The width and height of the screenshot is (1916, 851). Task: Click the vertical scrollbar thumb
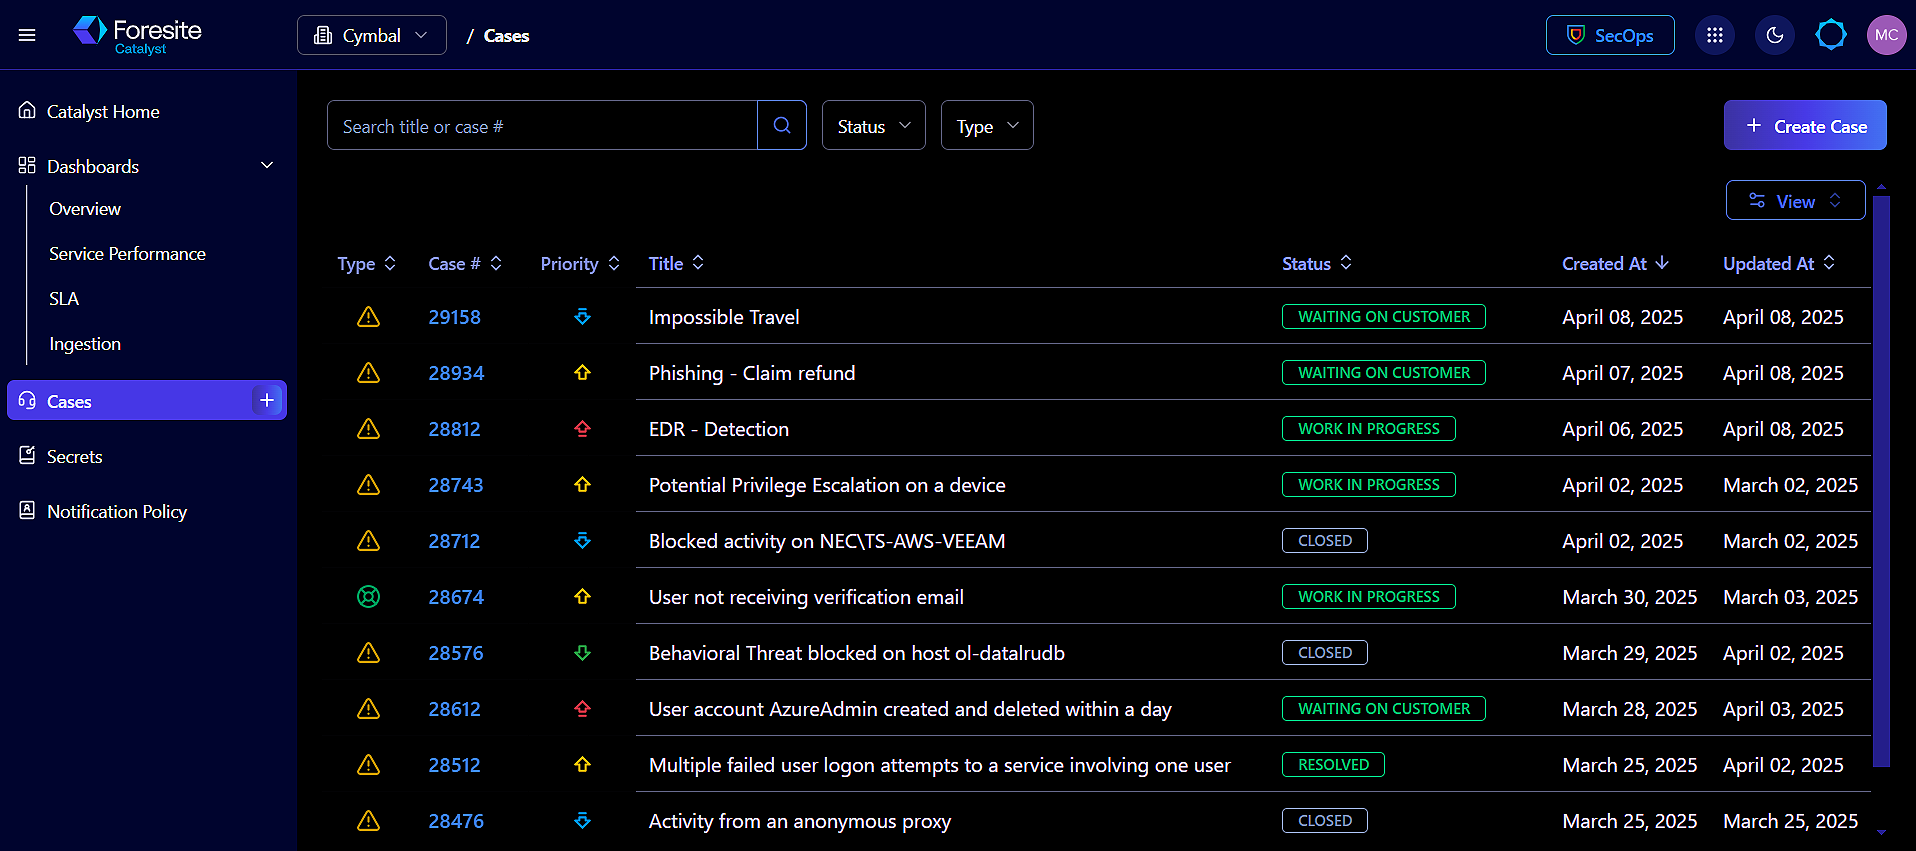tap(1881, 480)
